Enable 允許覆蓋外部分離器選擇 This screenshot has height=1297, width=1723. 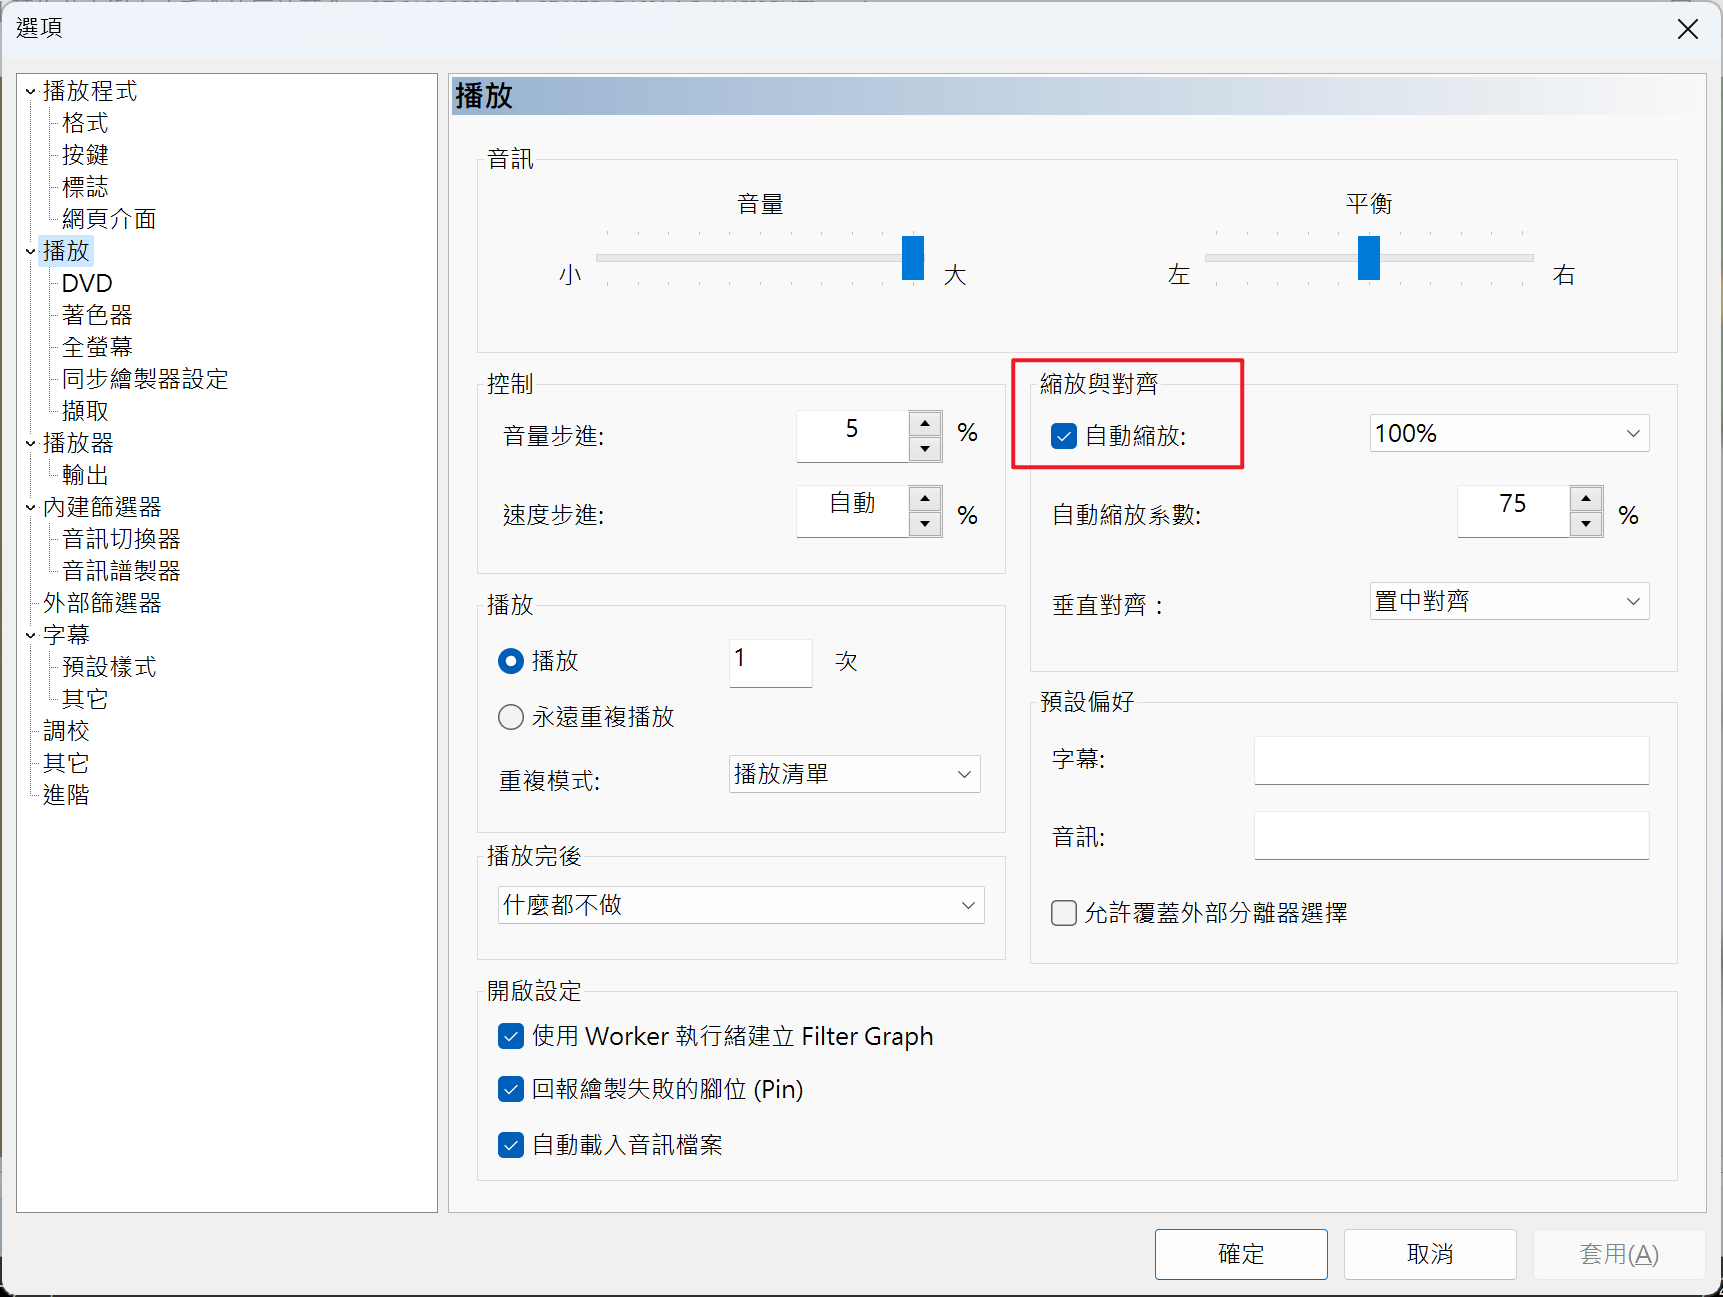(x=1063, y=912)
